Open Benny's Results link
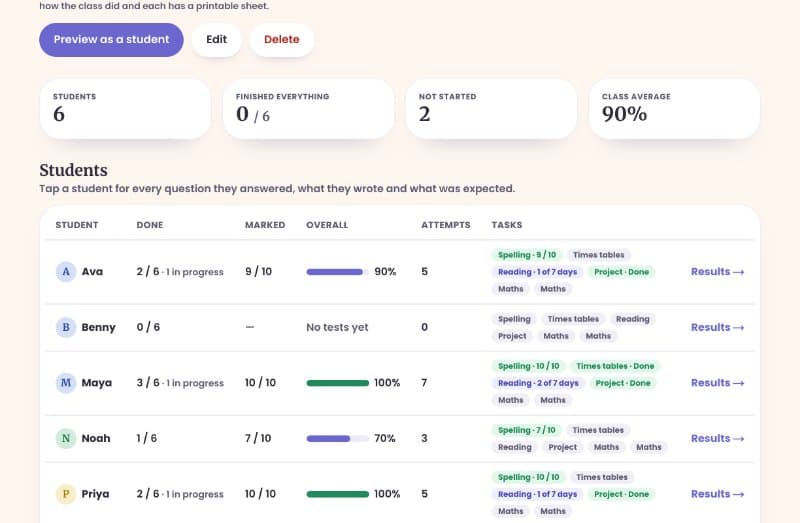The height and width of the screenshot is (523, 800). 717,327
